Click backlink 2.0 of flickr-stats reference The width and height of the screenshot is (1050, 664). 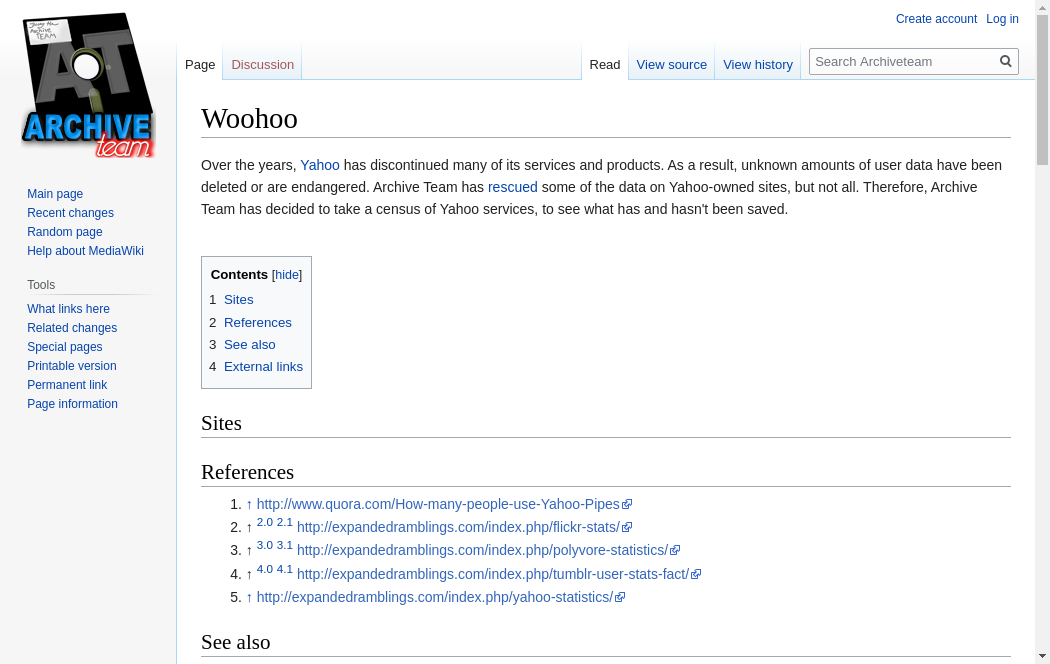tap(264, 522)
